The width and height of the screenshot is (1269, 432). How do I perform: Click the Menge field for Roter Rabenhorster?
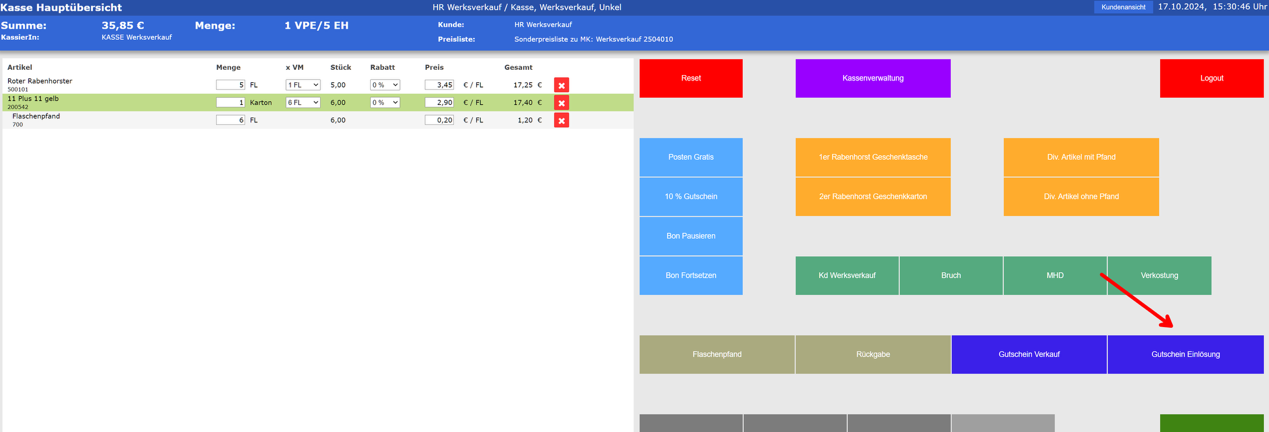(x=230, y=86)
